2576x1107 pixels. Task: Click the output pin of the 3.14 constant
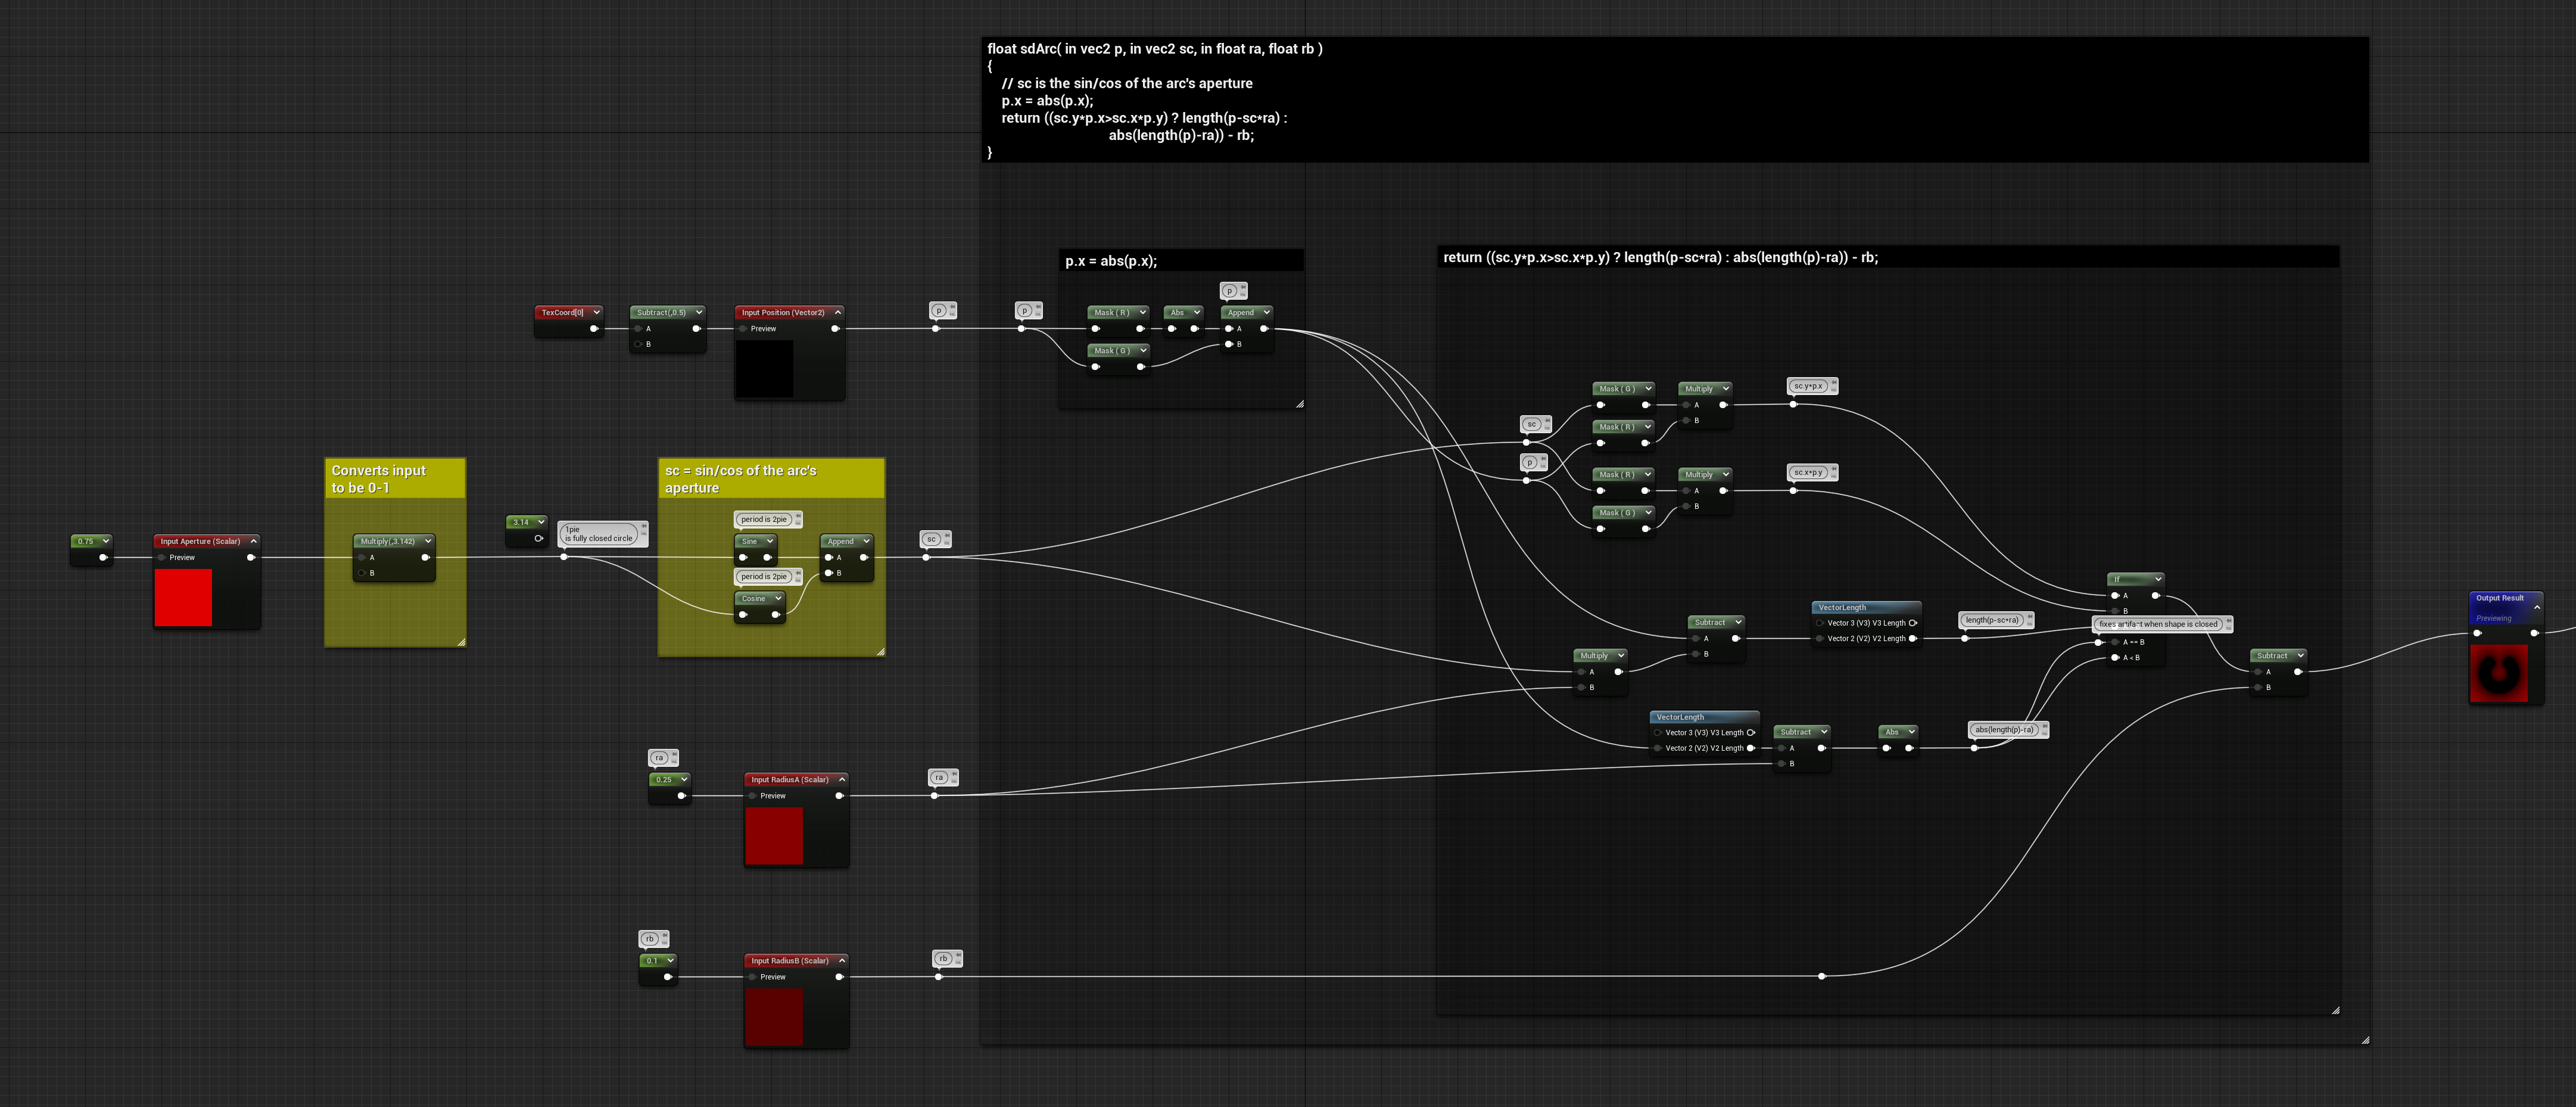[538, 538]
